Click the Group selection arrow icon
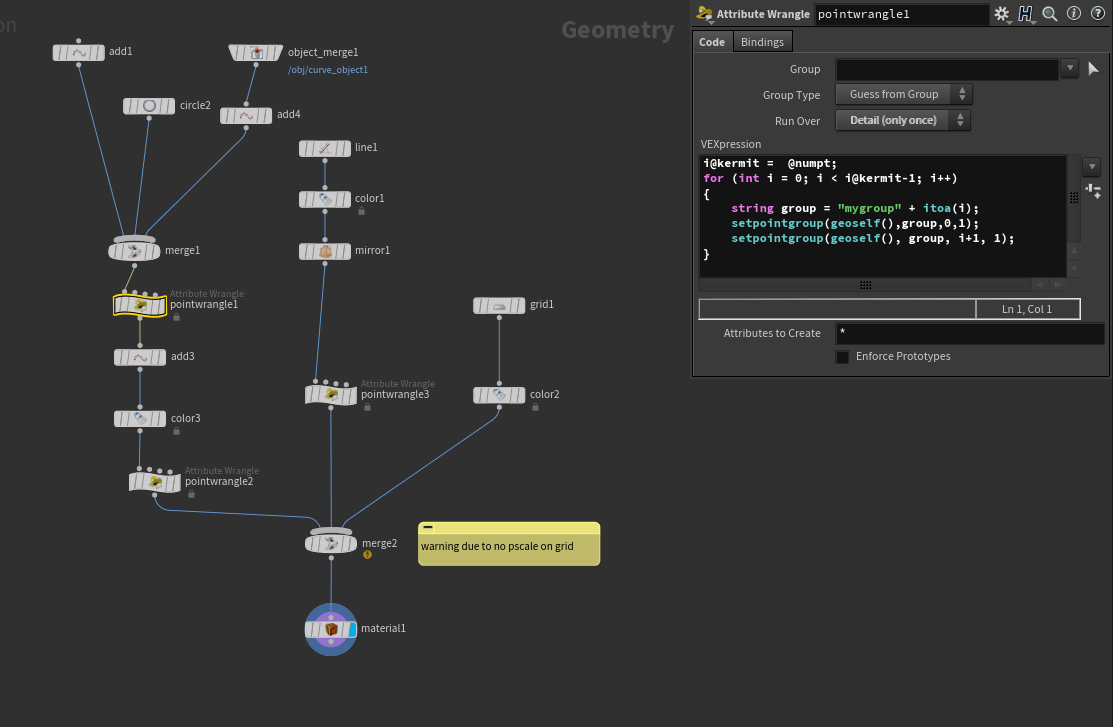Screen dimensions: 1113x727 click(x=1093, y=69)
